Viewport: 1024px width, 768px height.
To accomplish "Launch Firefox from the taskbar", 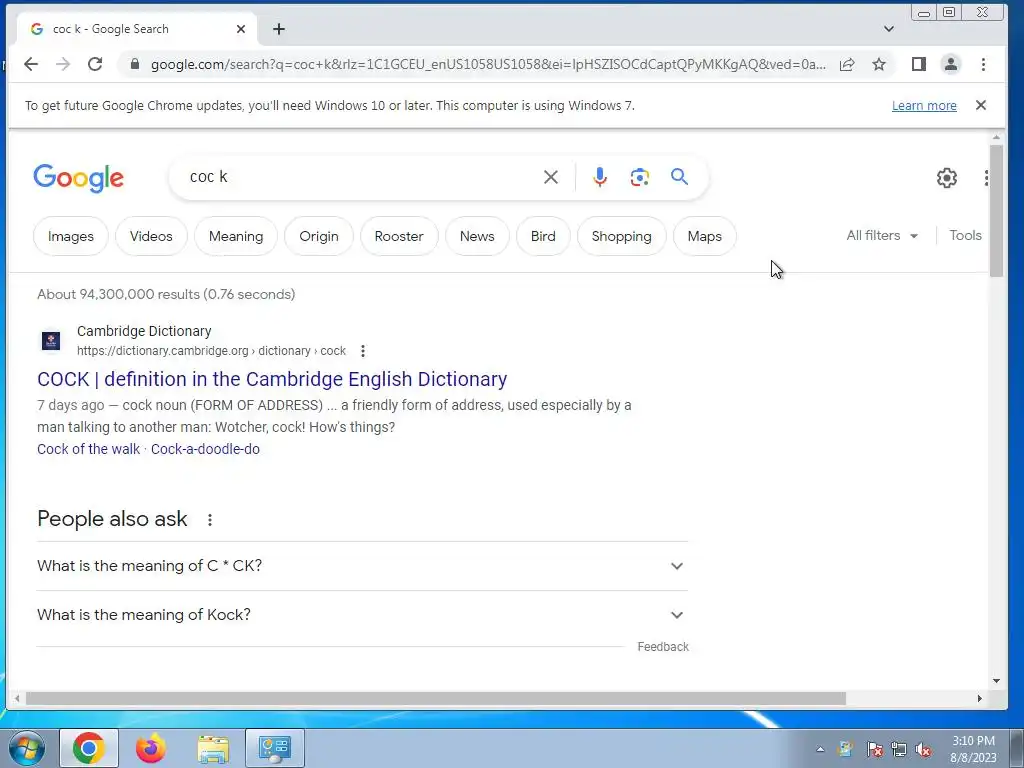I will tap(151, 748).
